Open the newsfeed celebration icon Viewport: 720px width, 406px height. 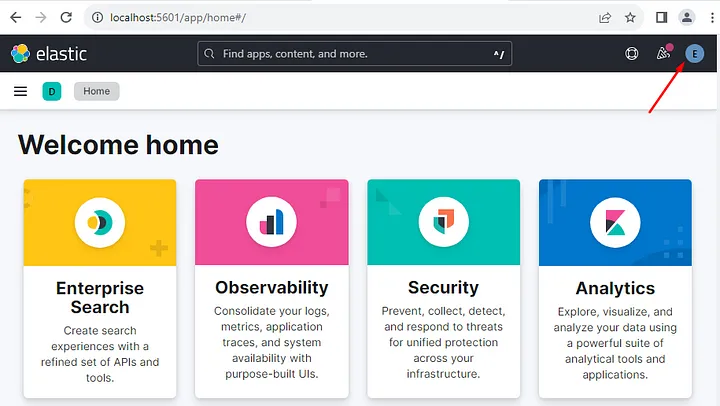(x=663, y=53)
